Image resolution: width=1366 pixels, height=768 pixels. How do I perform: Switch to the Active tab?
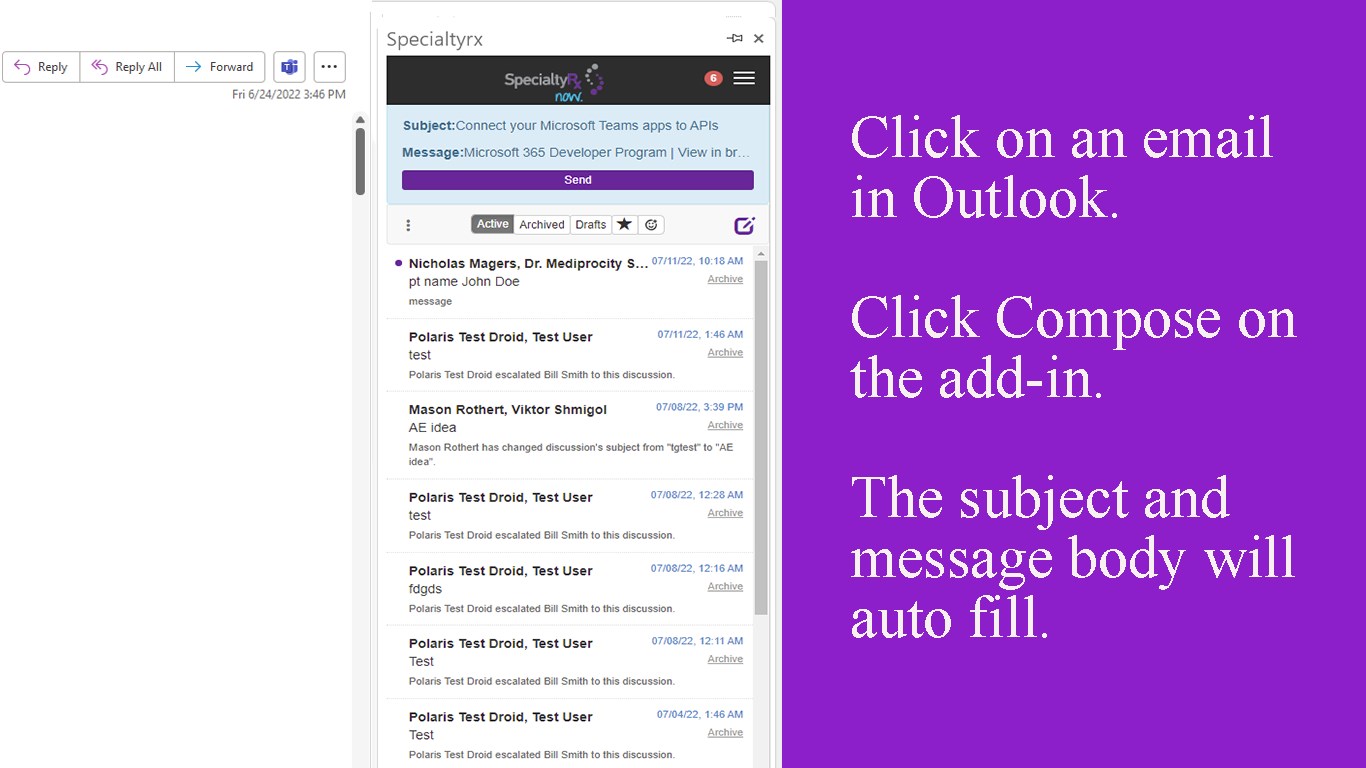pyautogui.click(x=493, y=224)
